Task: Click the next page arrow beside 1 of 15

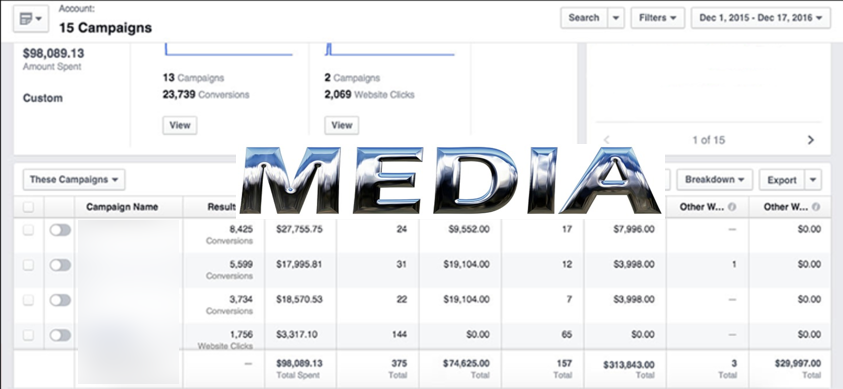Action: pyautogui.click(x=811, y=140)
